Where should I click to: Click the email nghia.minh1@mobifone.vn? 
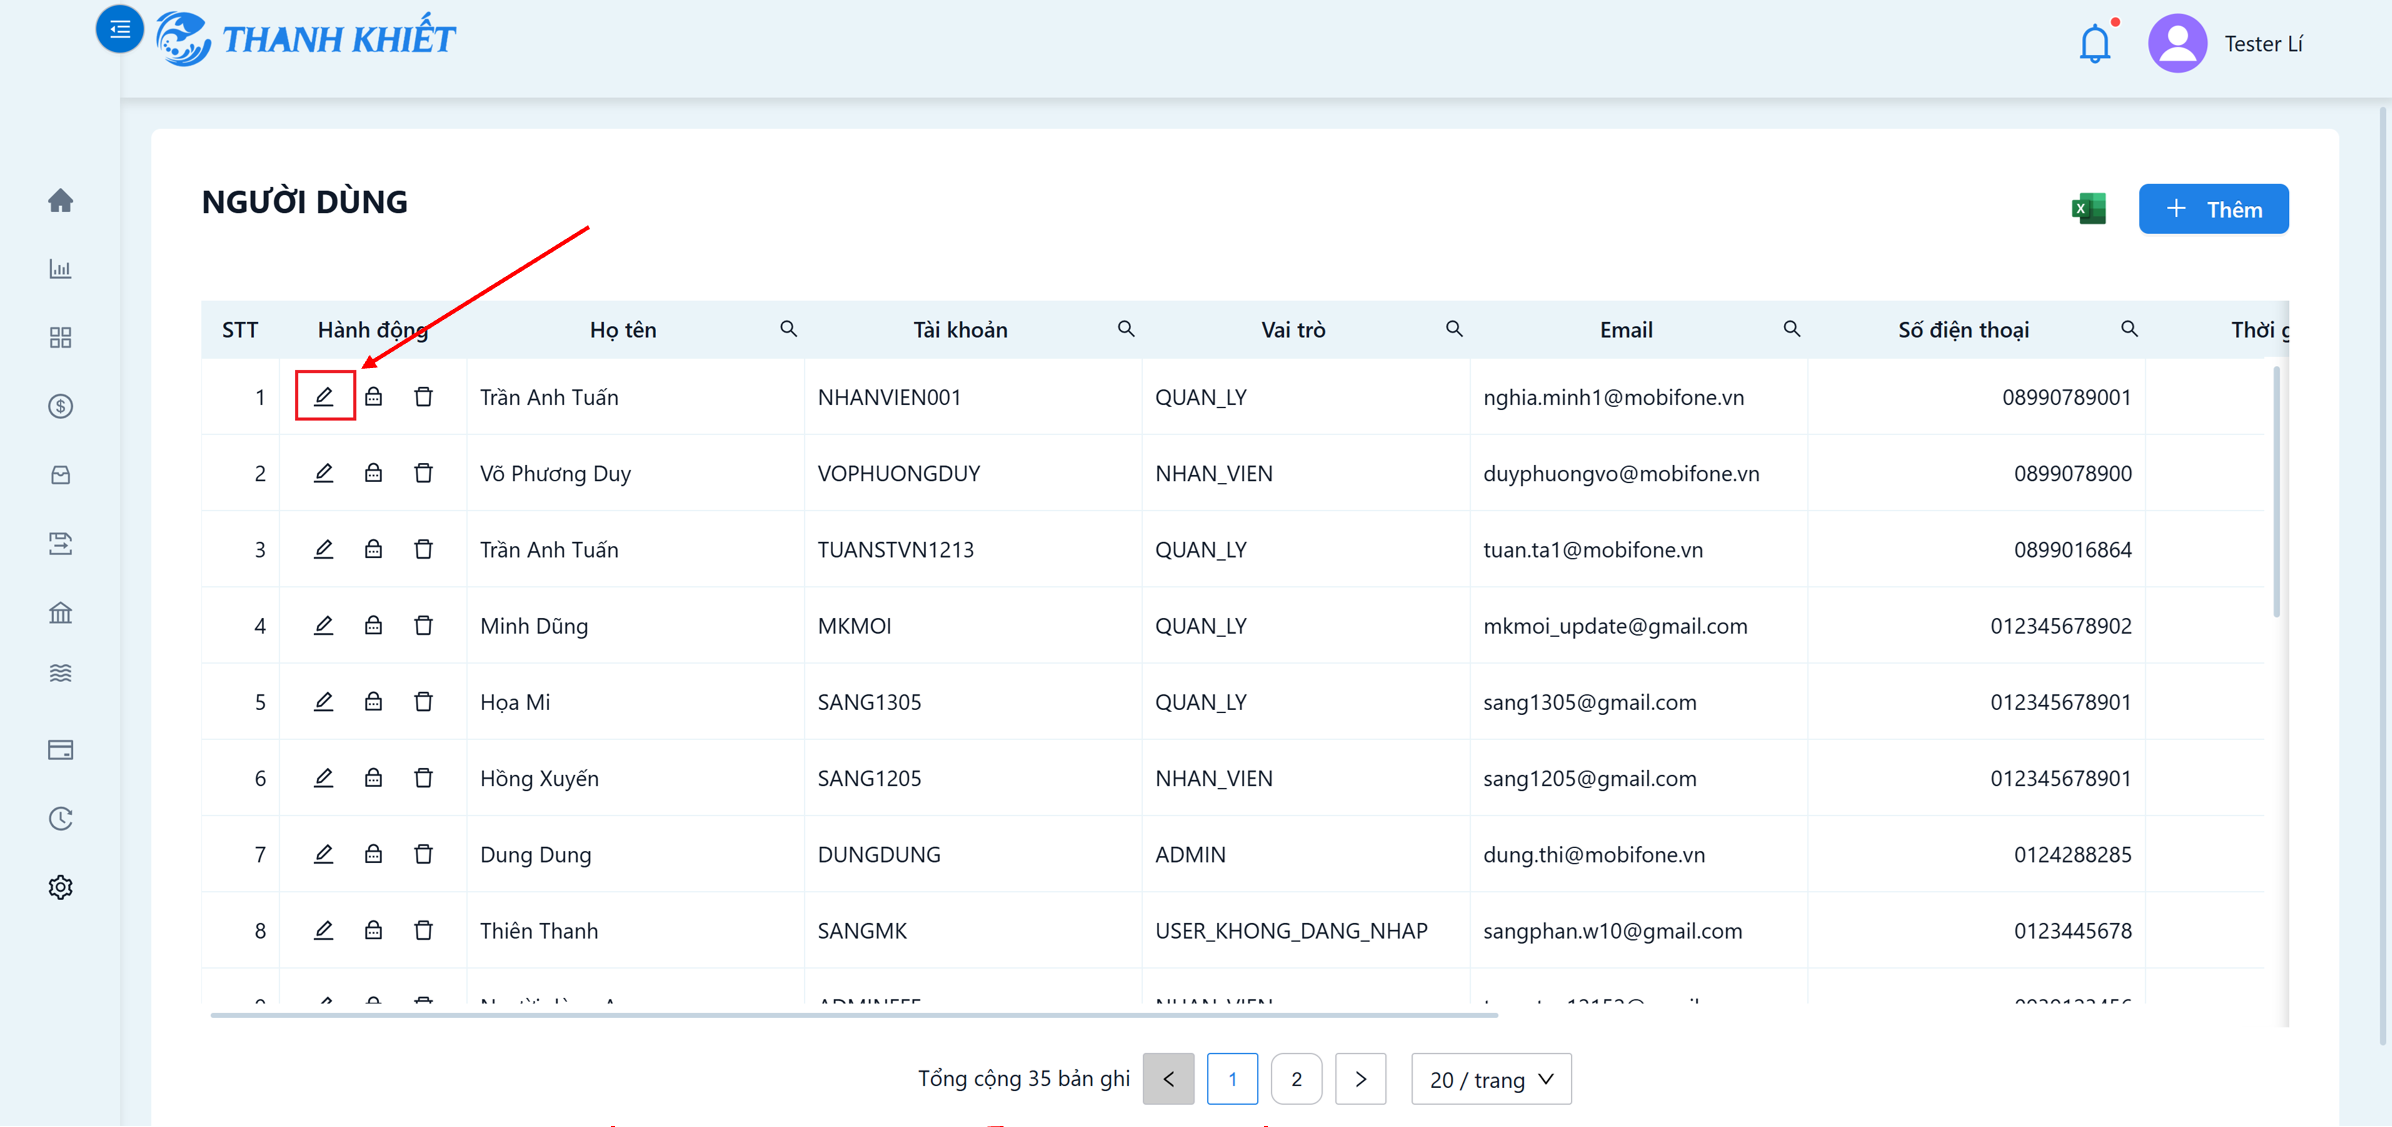pos(1613,397)
